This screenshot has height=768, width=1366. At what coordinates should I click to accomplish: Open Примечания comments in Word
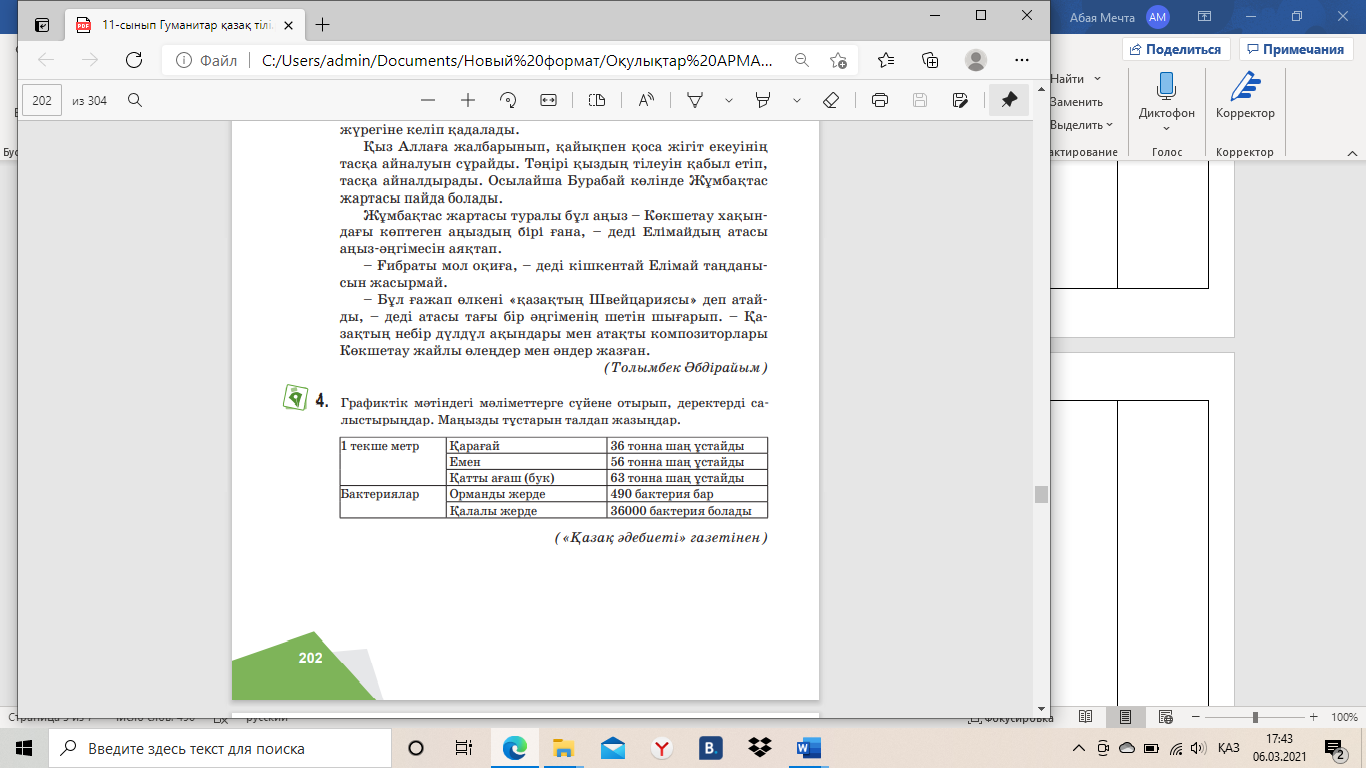pyautogui.click(x=1294, y=49)
